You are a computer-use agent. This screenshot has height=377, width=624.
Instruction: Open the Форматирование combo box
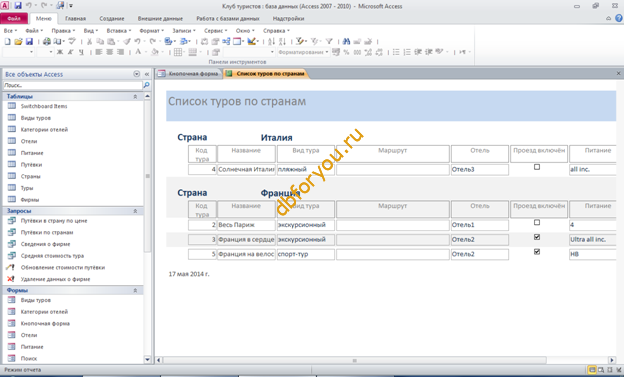coord(303,52)
